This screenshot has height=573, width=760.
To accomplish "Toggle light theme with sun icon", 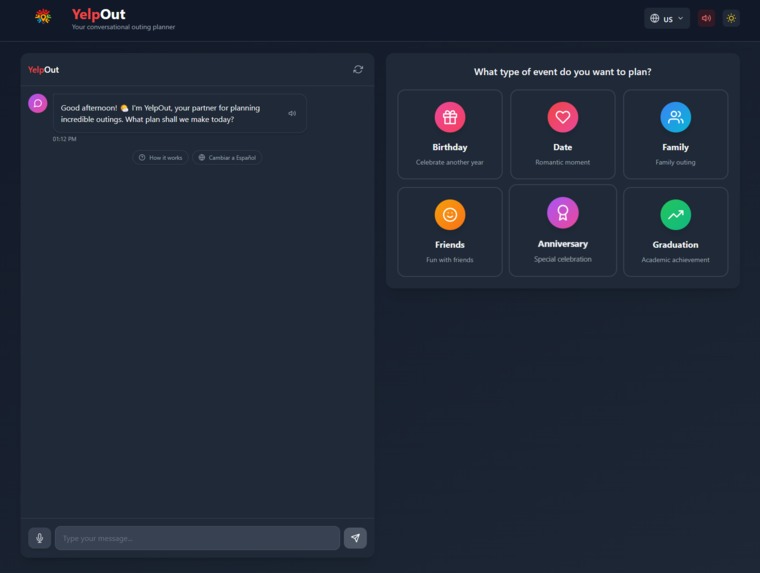I will (731, 18).
